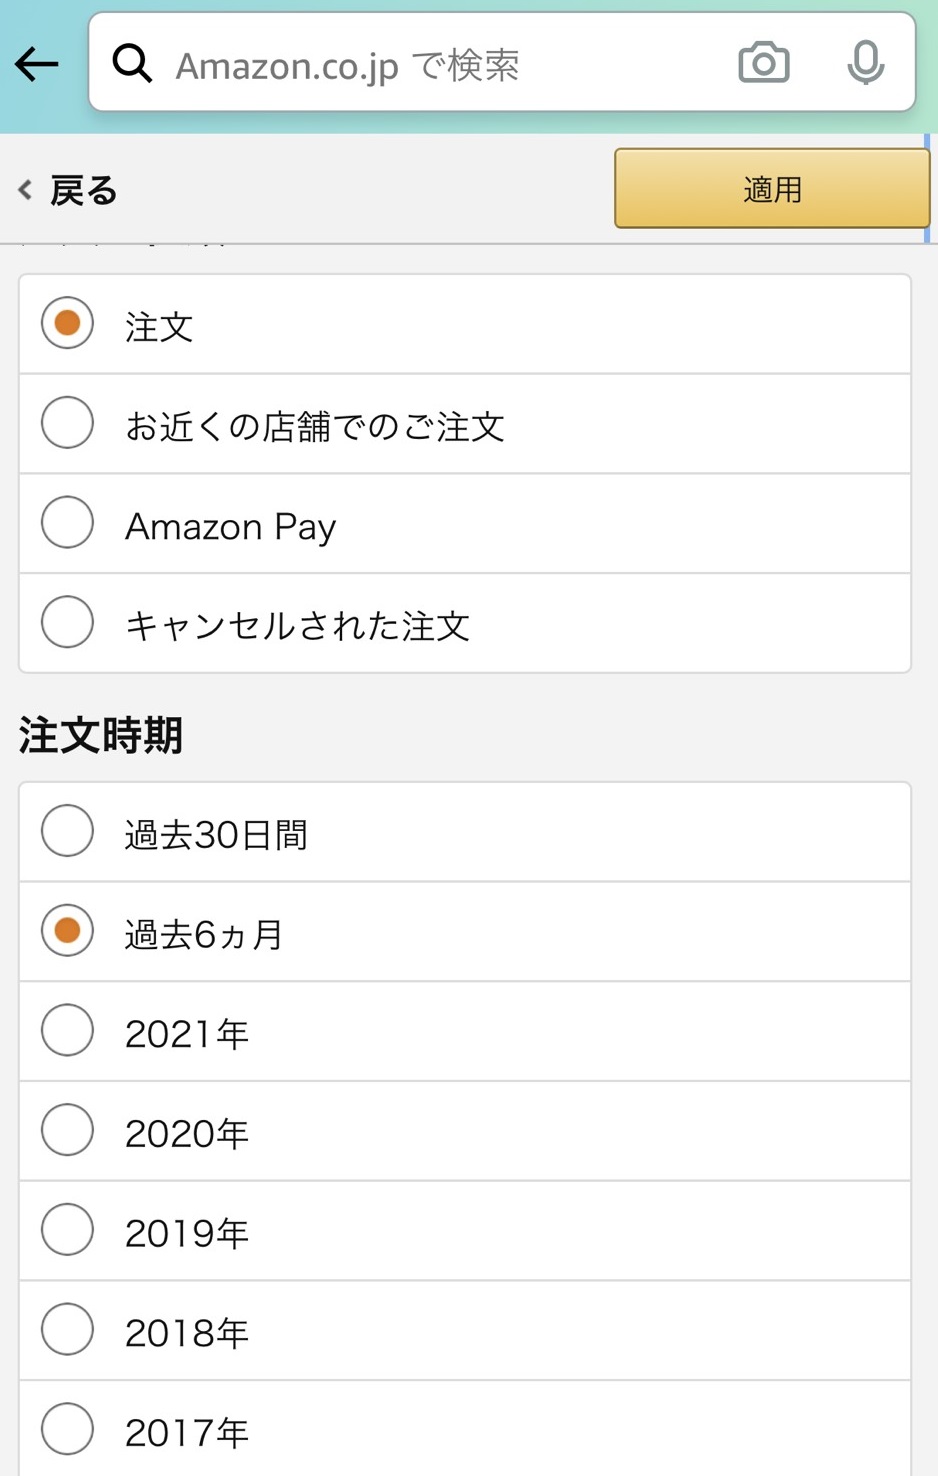Select the 注文 radio option
This screenshot has width=938, height=1476.
coord(67,323)
